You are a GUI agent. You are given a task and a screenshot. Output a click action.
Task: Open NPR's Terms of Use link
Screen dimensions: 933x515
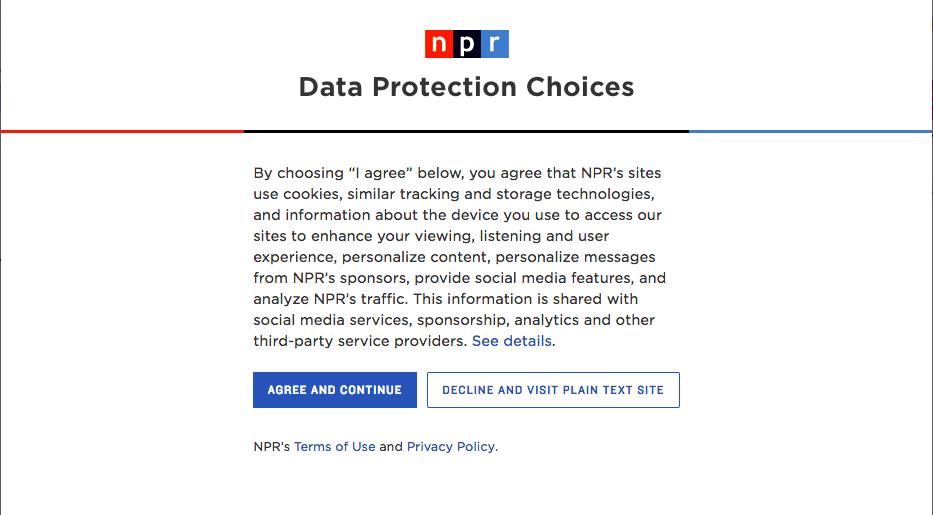[334, 447]
